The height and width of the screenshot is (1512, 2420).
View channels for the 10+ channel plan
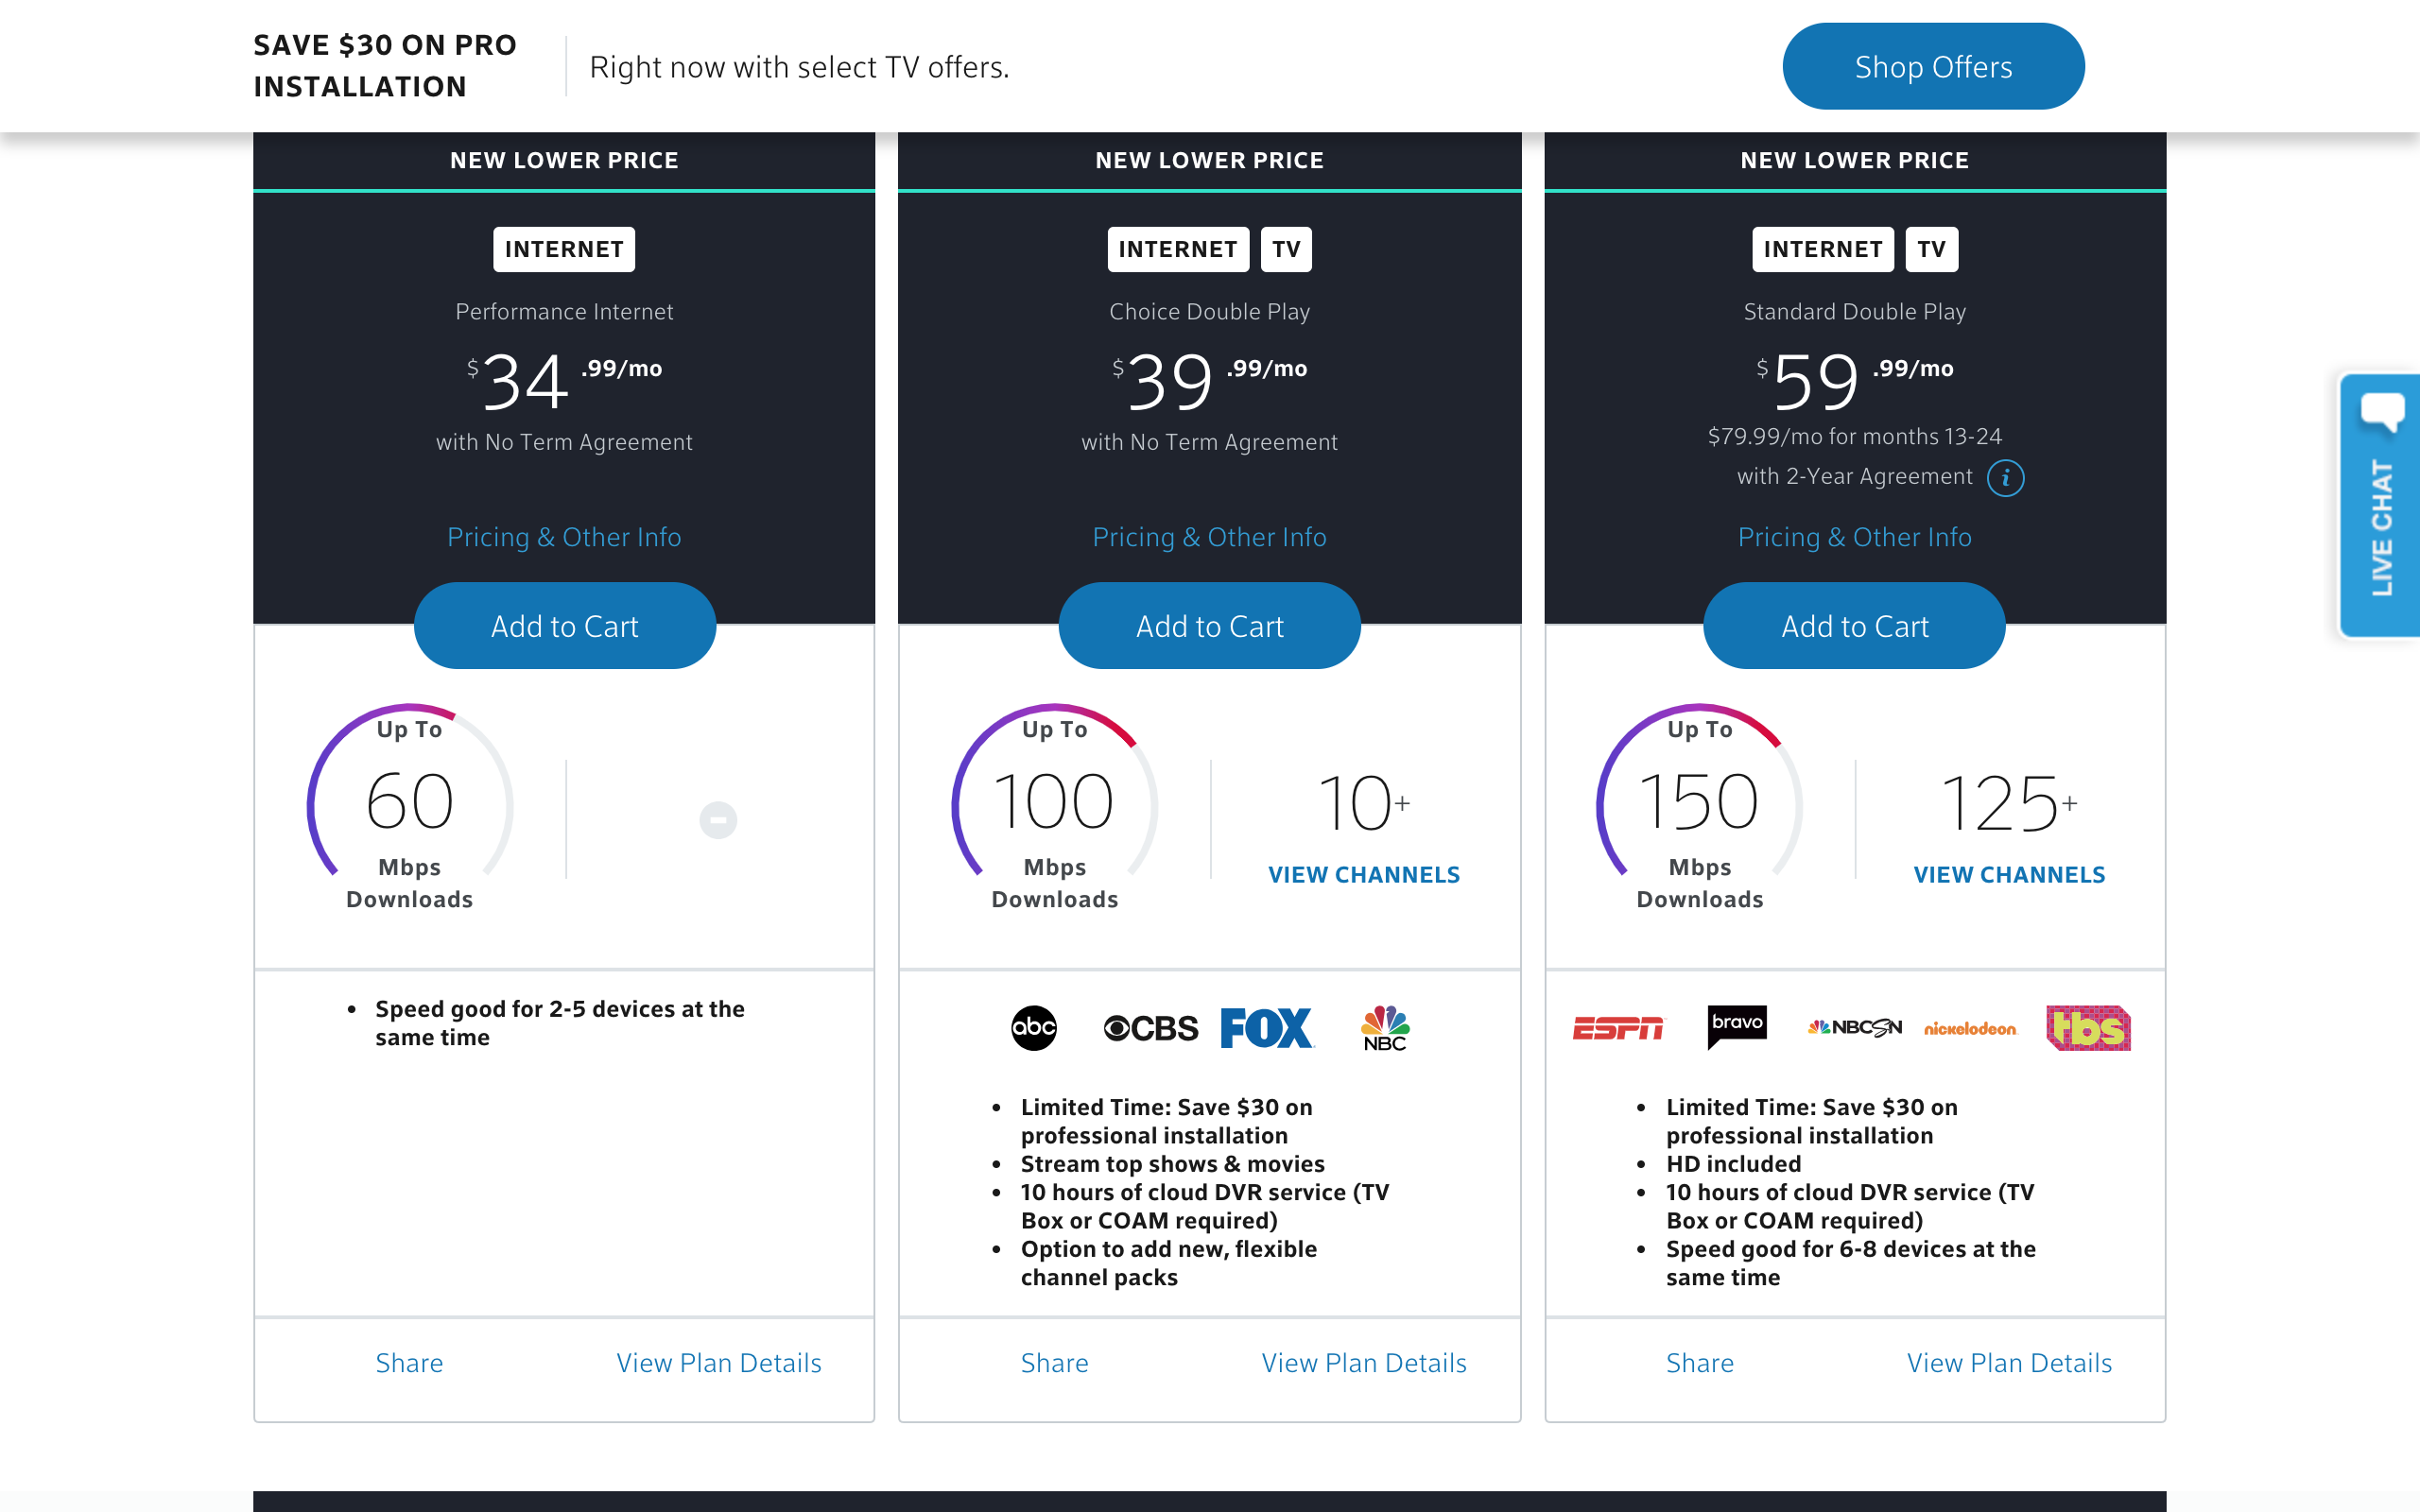click(1364, 875)
